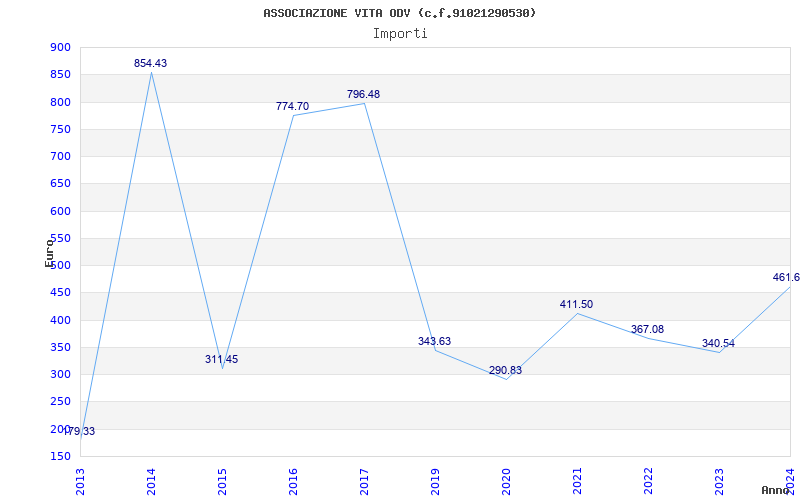Click the 750 y-axis tick label
Image resolution: width=800 pixels, height=500 pixels.
coord(60,129)
